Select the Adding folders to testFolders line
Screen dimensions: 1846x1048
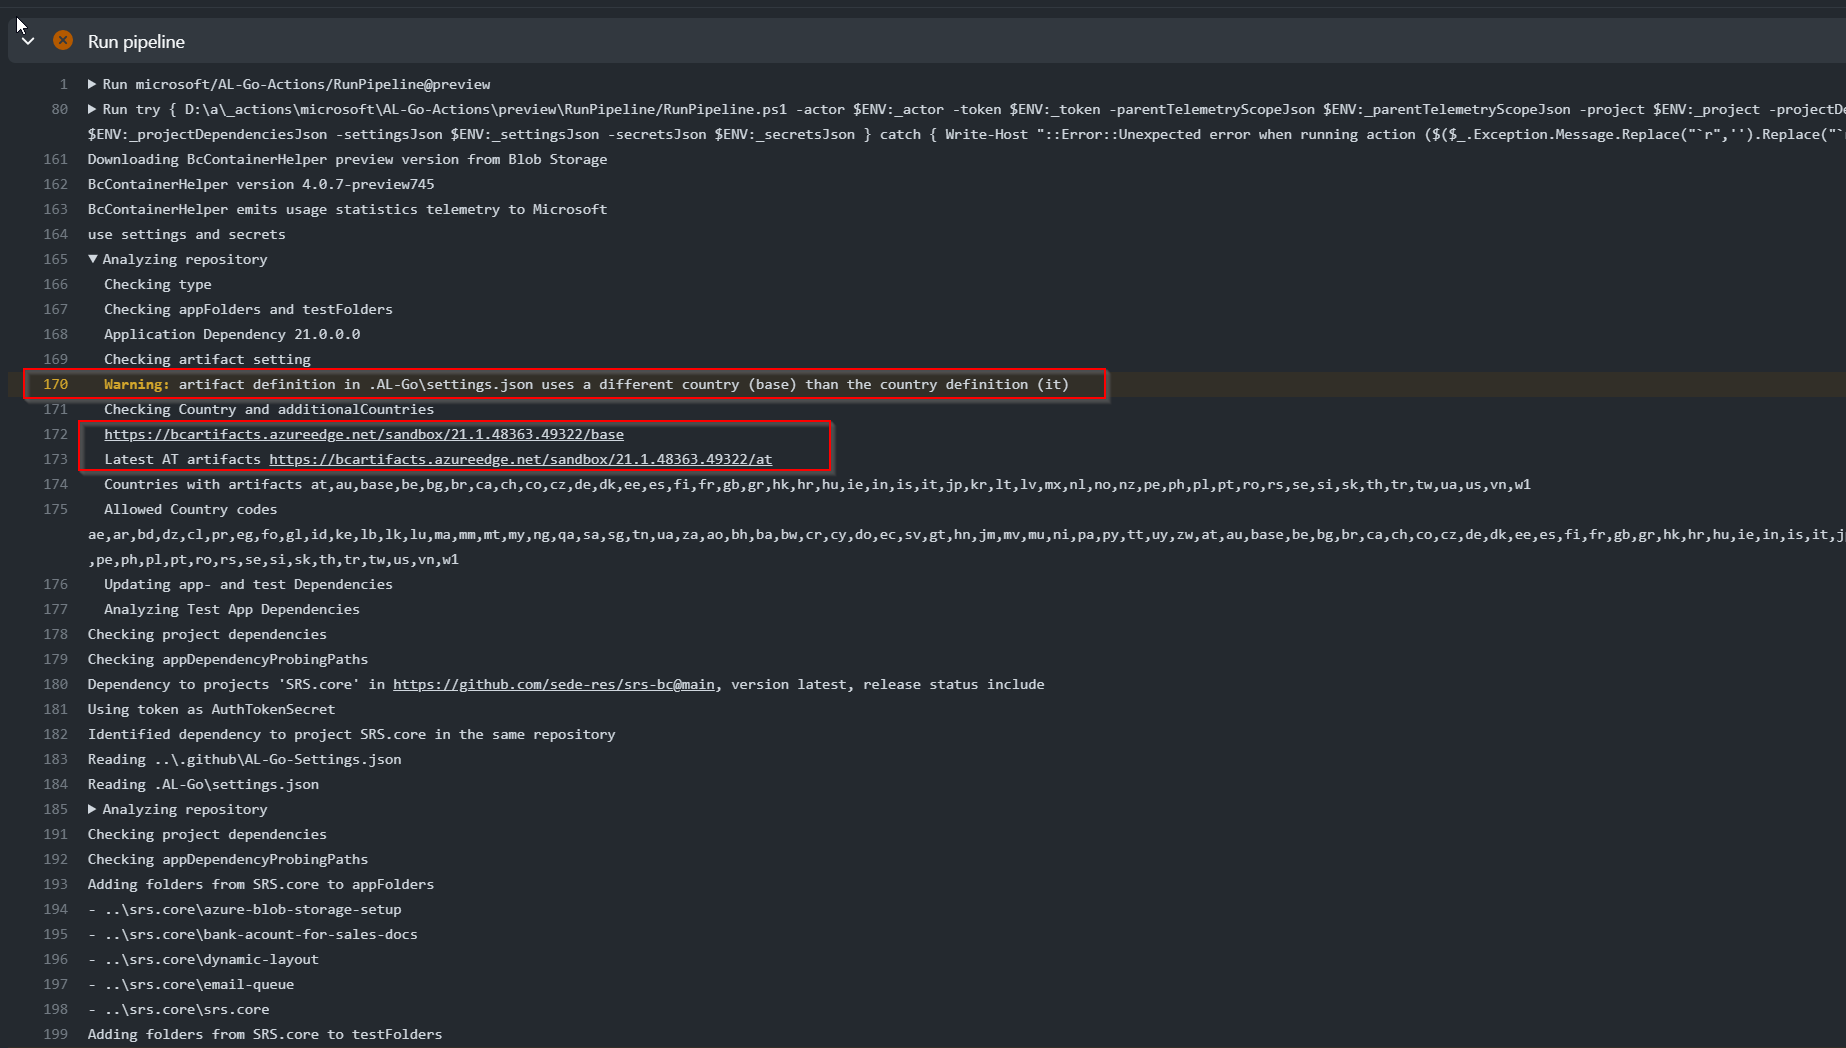click(x=264, y=1034)
